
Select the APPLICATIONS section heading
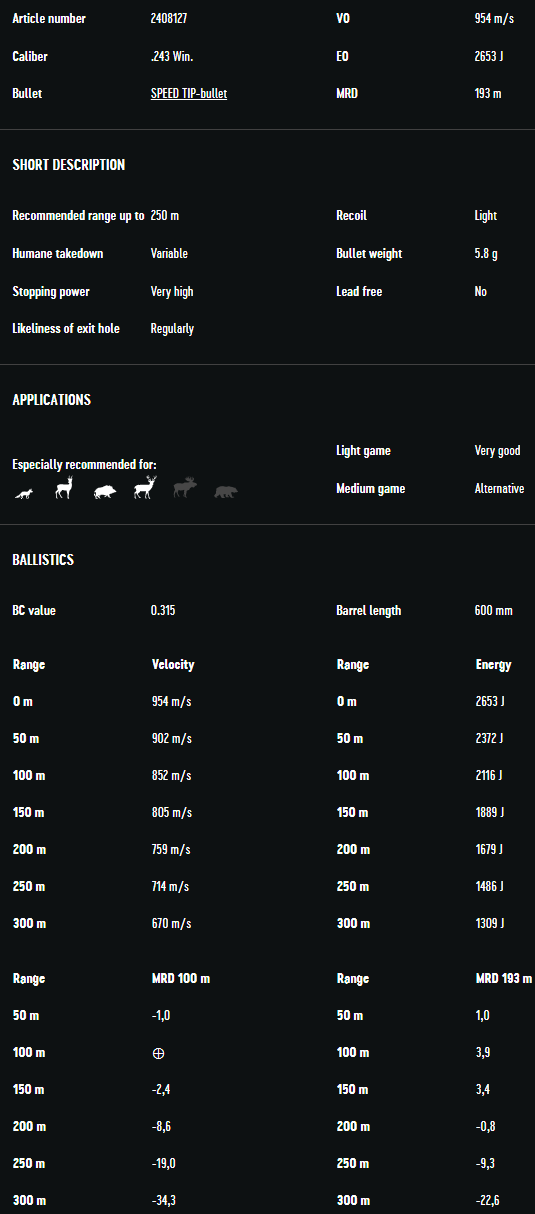click(x=52, y=400)
